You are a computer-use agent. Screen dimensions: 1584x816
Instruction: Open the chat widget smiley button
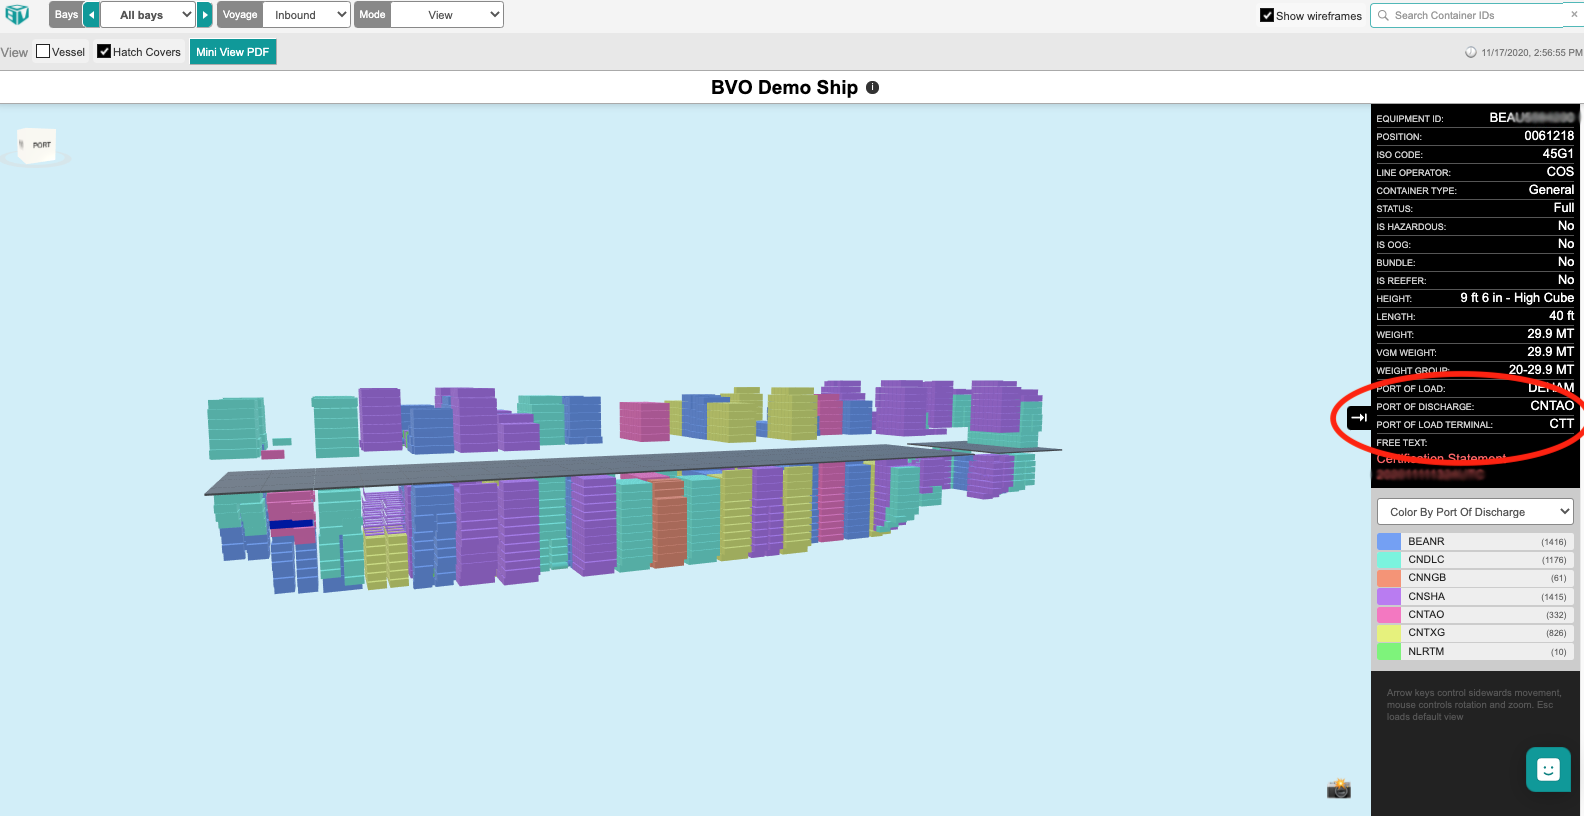click(1547, 769)
